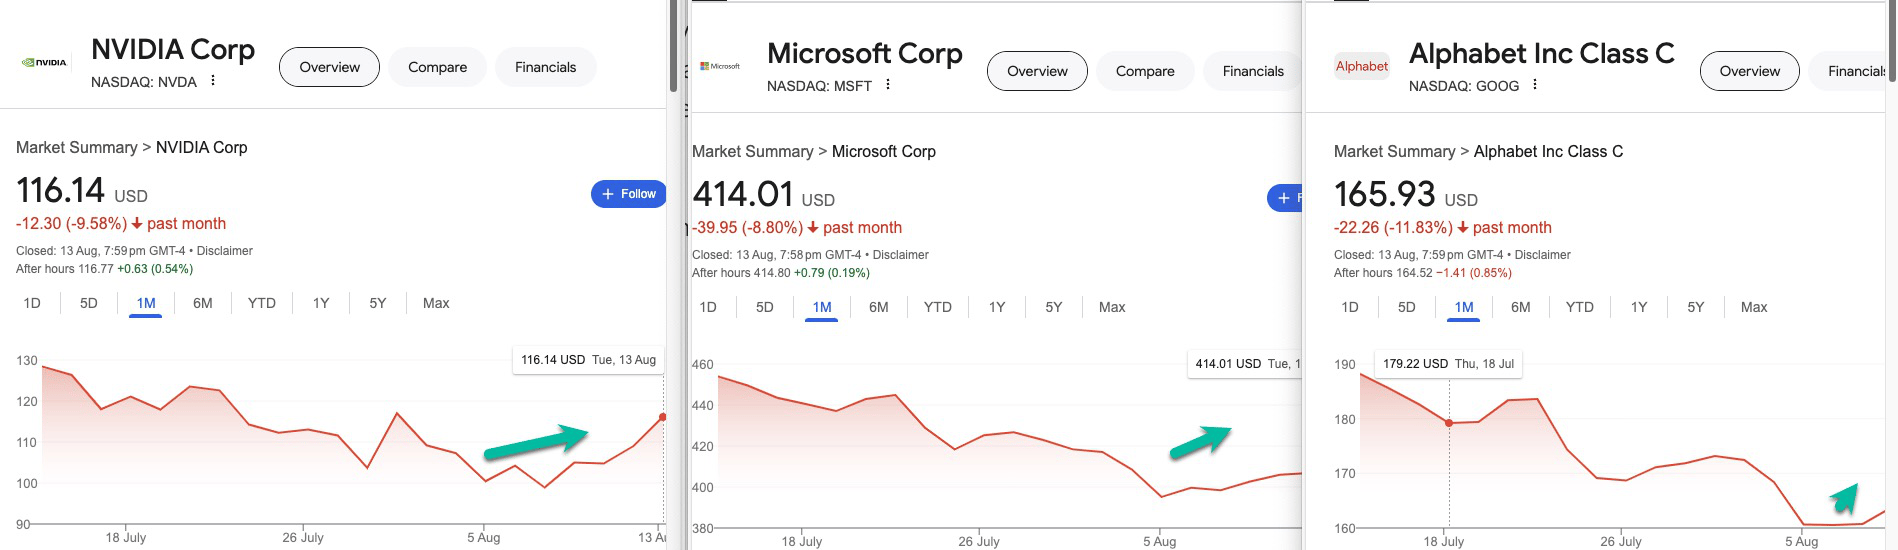Select YTD range on Microsoft chart
The width and height of the screenshot is (1898, 550).
(938, 307)
